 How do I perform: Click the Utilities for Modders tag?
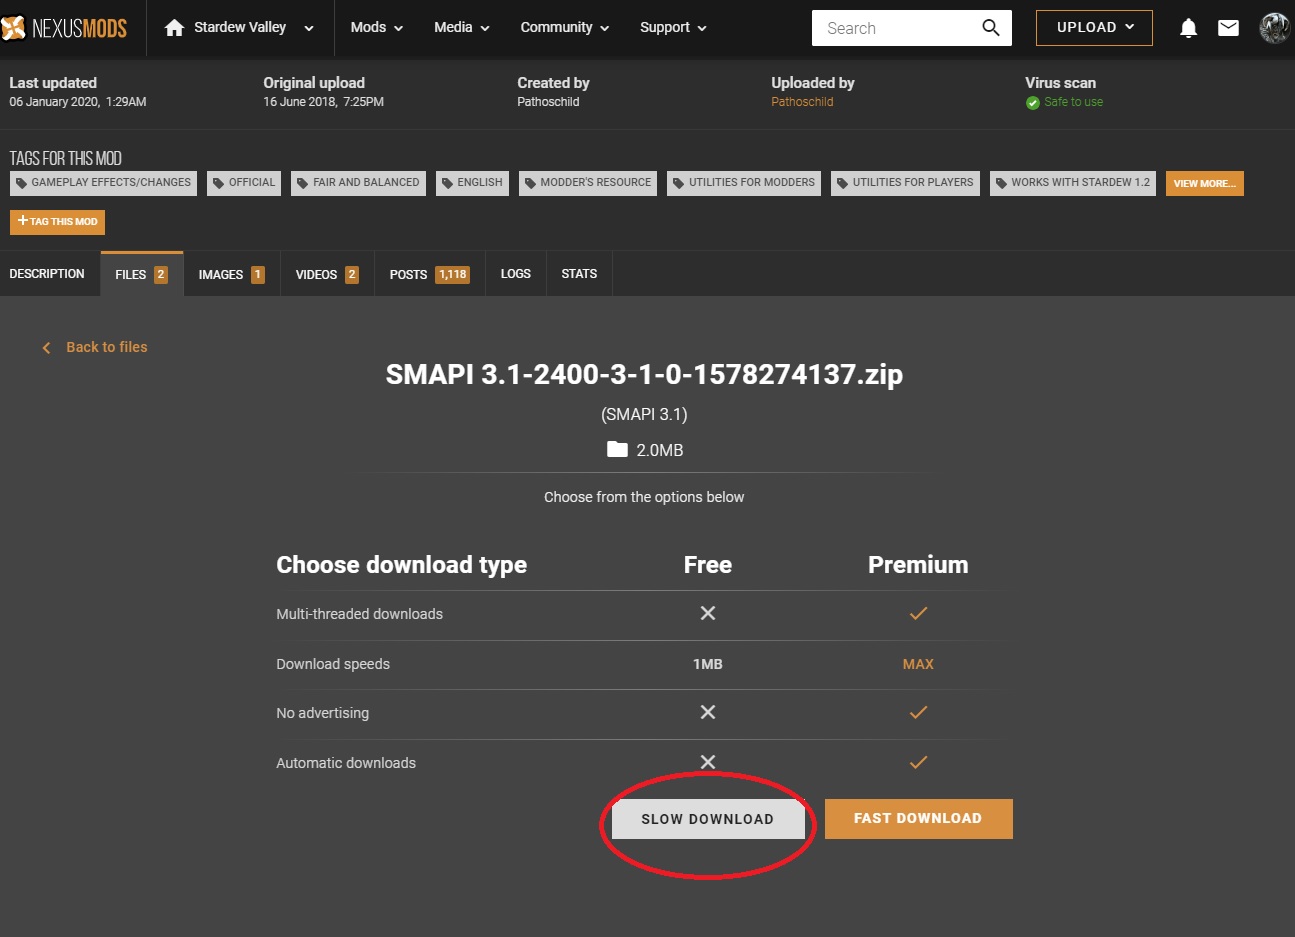click(x=744, y=183)
